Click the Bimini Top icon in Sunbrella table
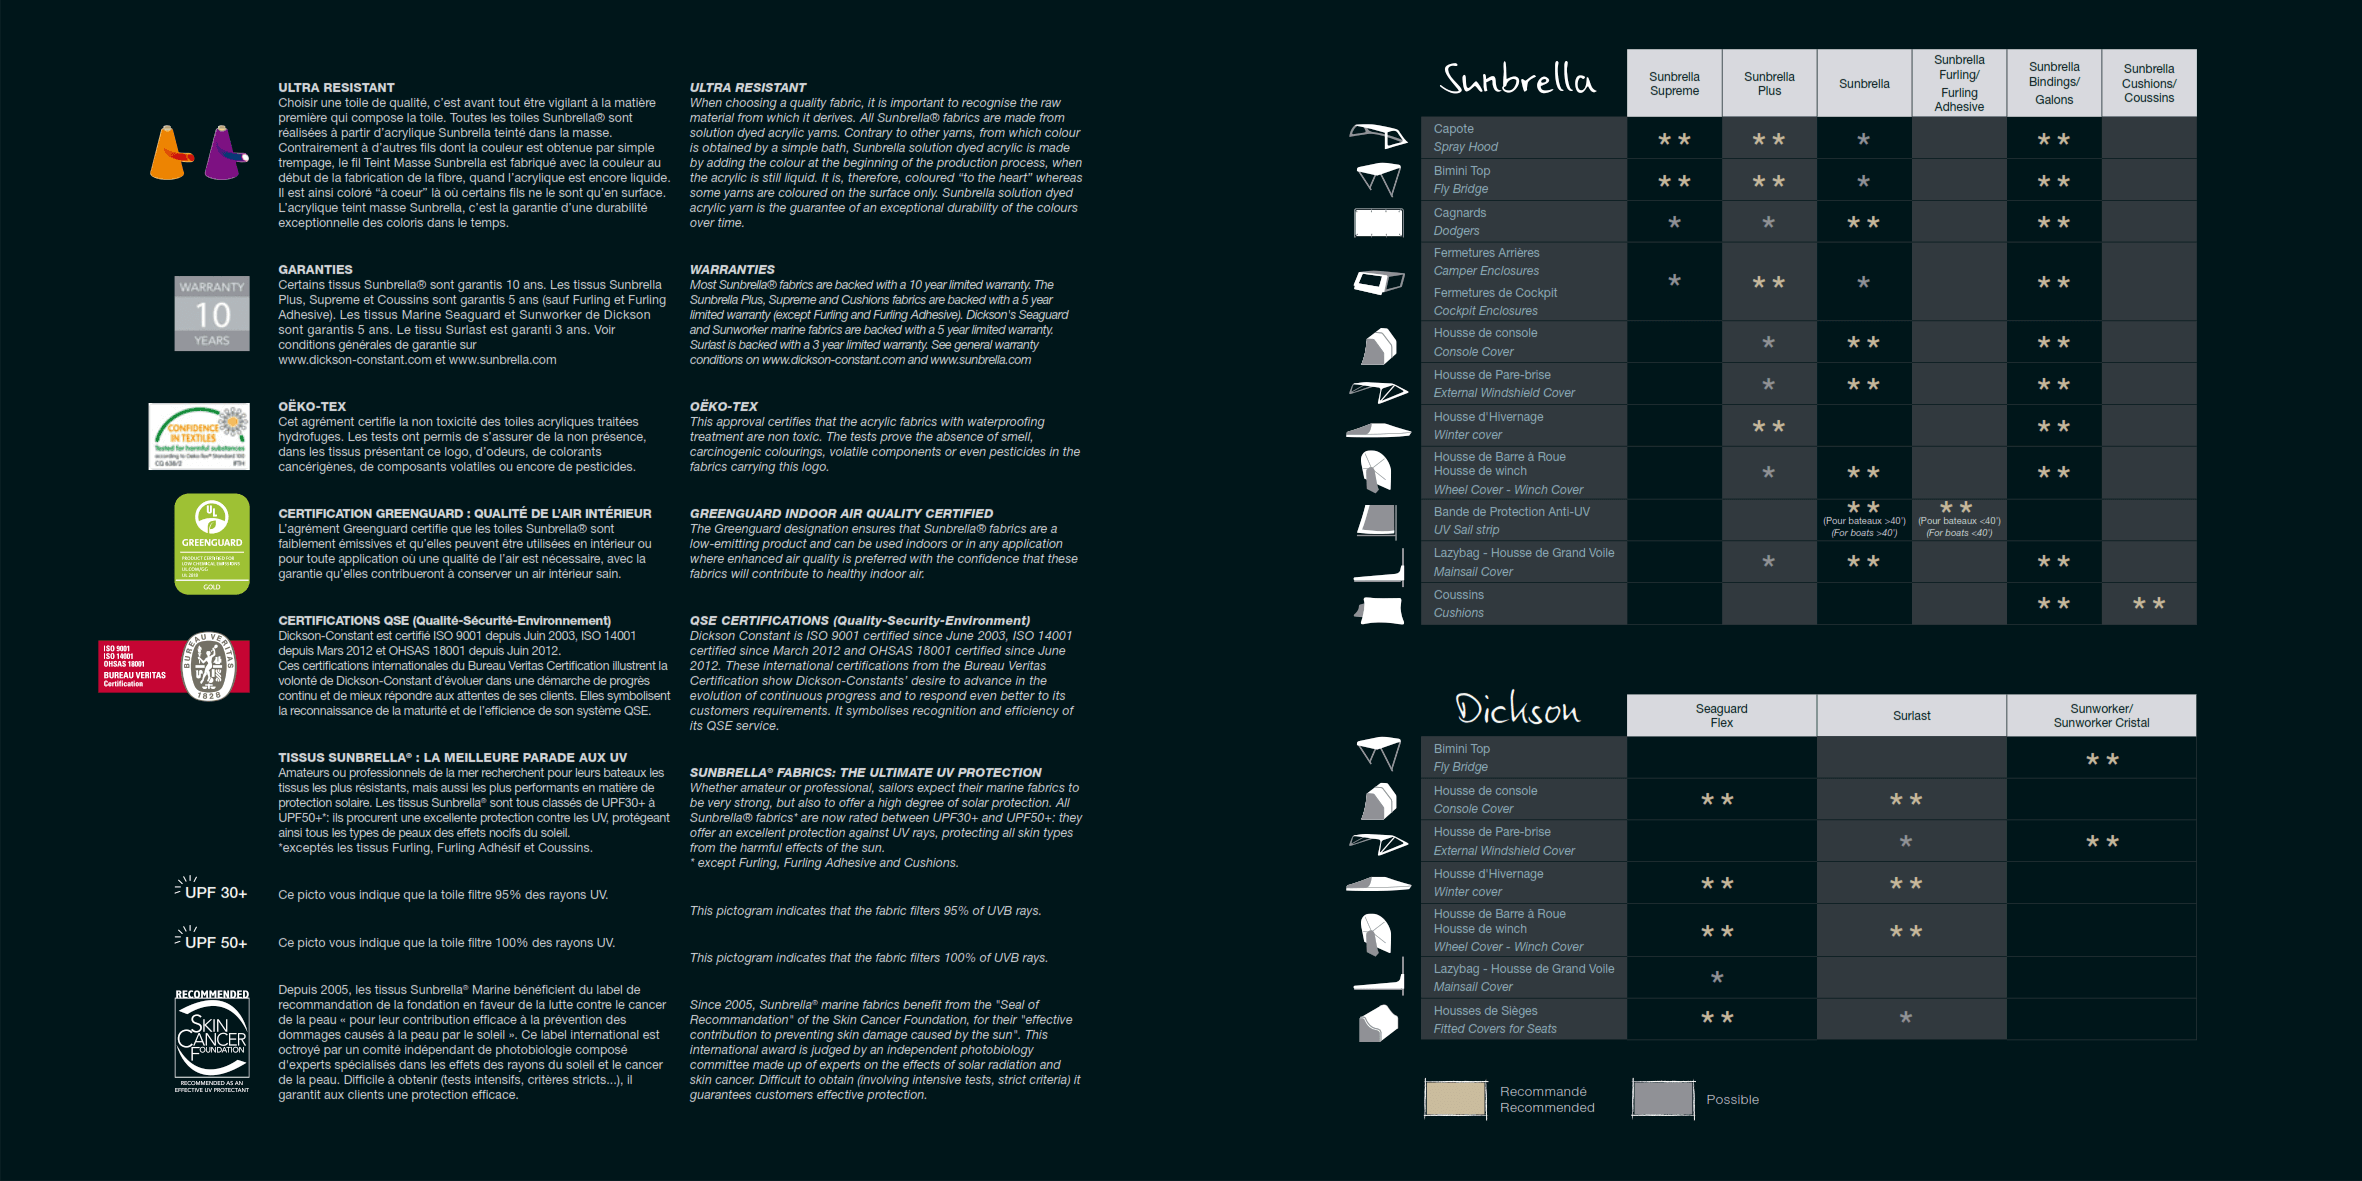 pos(1378,179)
